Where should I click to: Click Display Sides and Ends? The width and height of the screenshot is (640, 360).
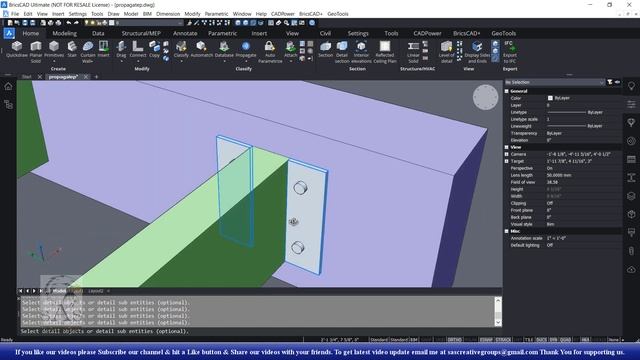pyautogui.click(x=477, y=51)
